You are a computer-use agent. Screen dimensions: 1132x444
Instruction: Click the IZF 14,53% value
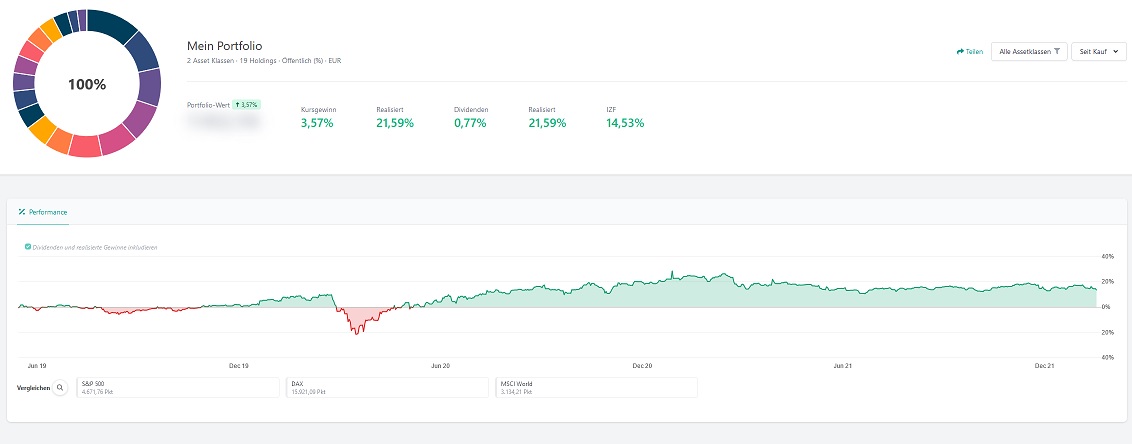[625, 123]
